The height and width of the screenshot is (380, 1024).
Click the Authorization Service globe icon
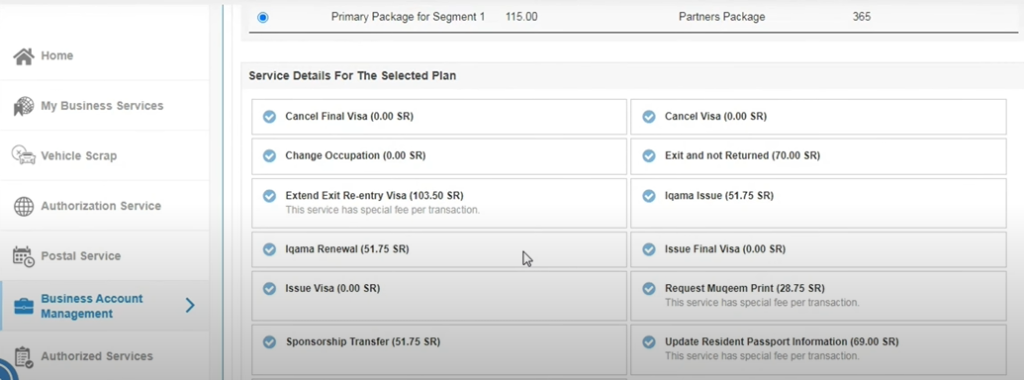(x=24, y=206)
